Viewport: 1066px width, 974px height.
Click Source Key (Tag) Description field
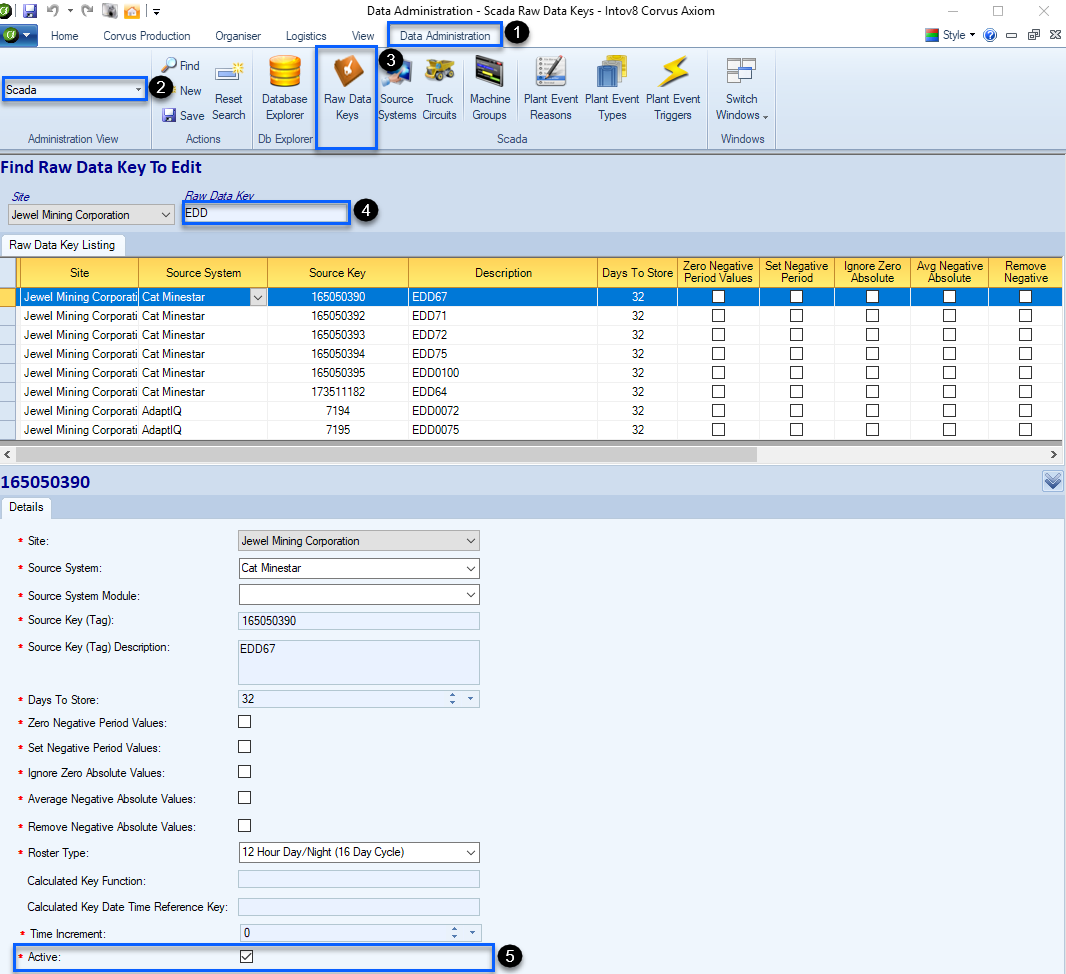(359, 662)
